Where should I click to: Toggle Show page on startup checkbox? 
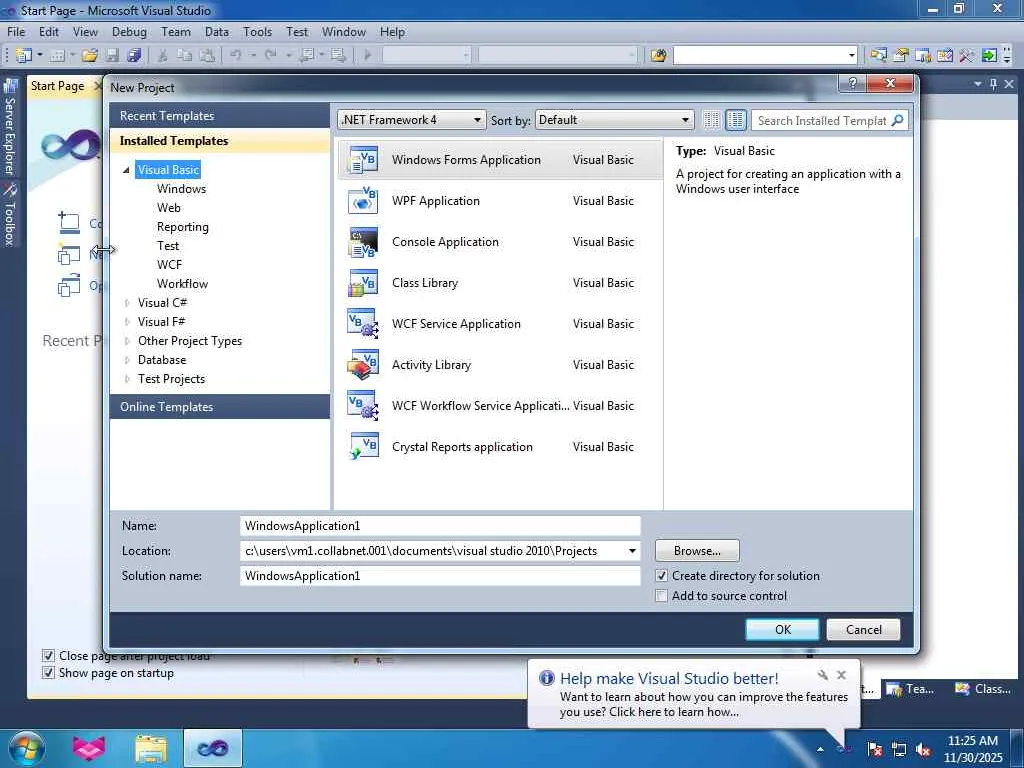pos(48,673)
